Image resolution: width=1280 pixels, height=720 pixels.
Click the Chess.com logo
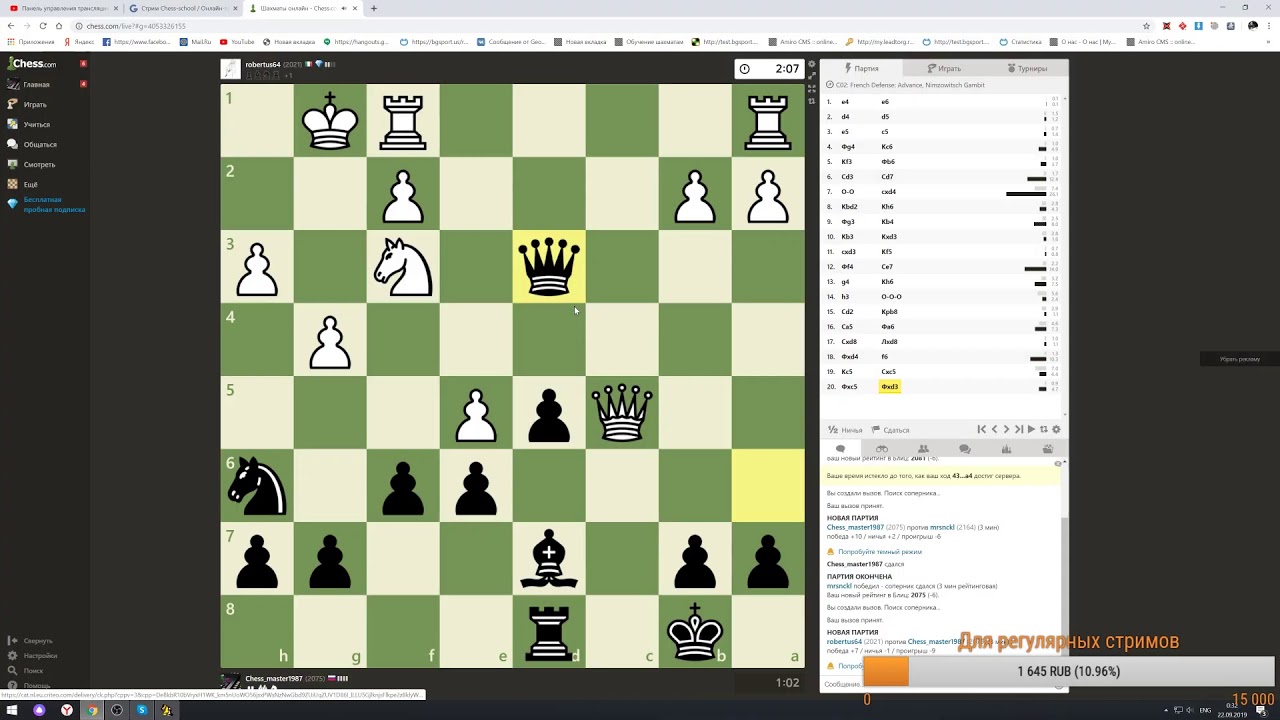[32, 63]
